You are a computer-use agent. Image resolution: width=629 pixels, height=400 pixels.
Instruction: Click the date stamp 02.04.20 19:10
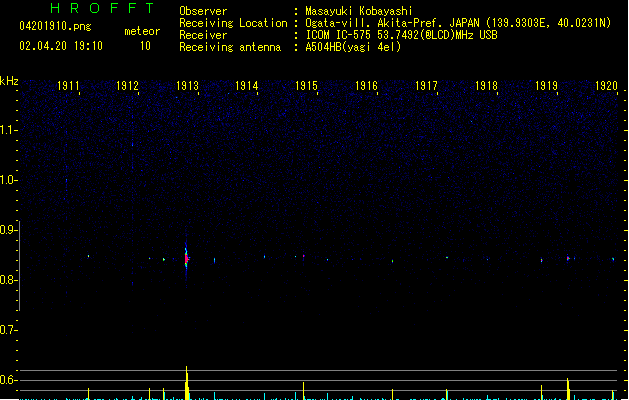point(61,46)
